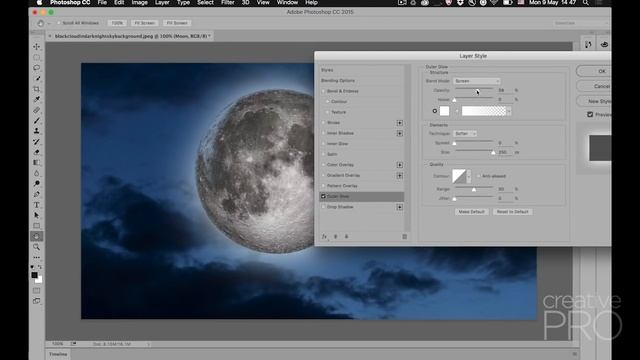Viewport: 640px width, 360px height.
Task: Open the gradient picker dropdown arrow
Action: (x=509, y=111)
